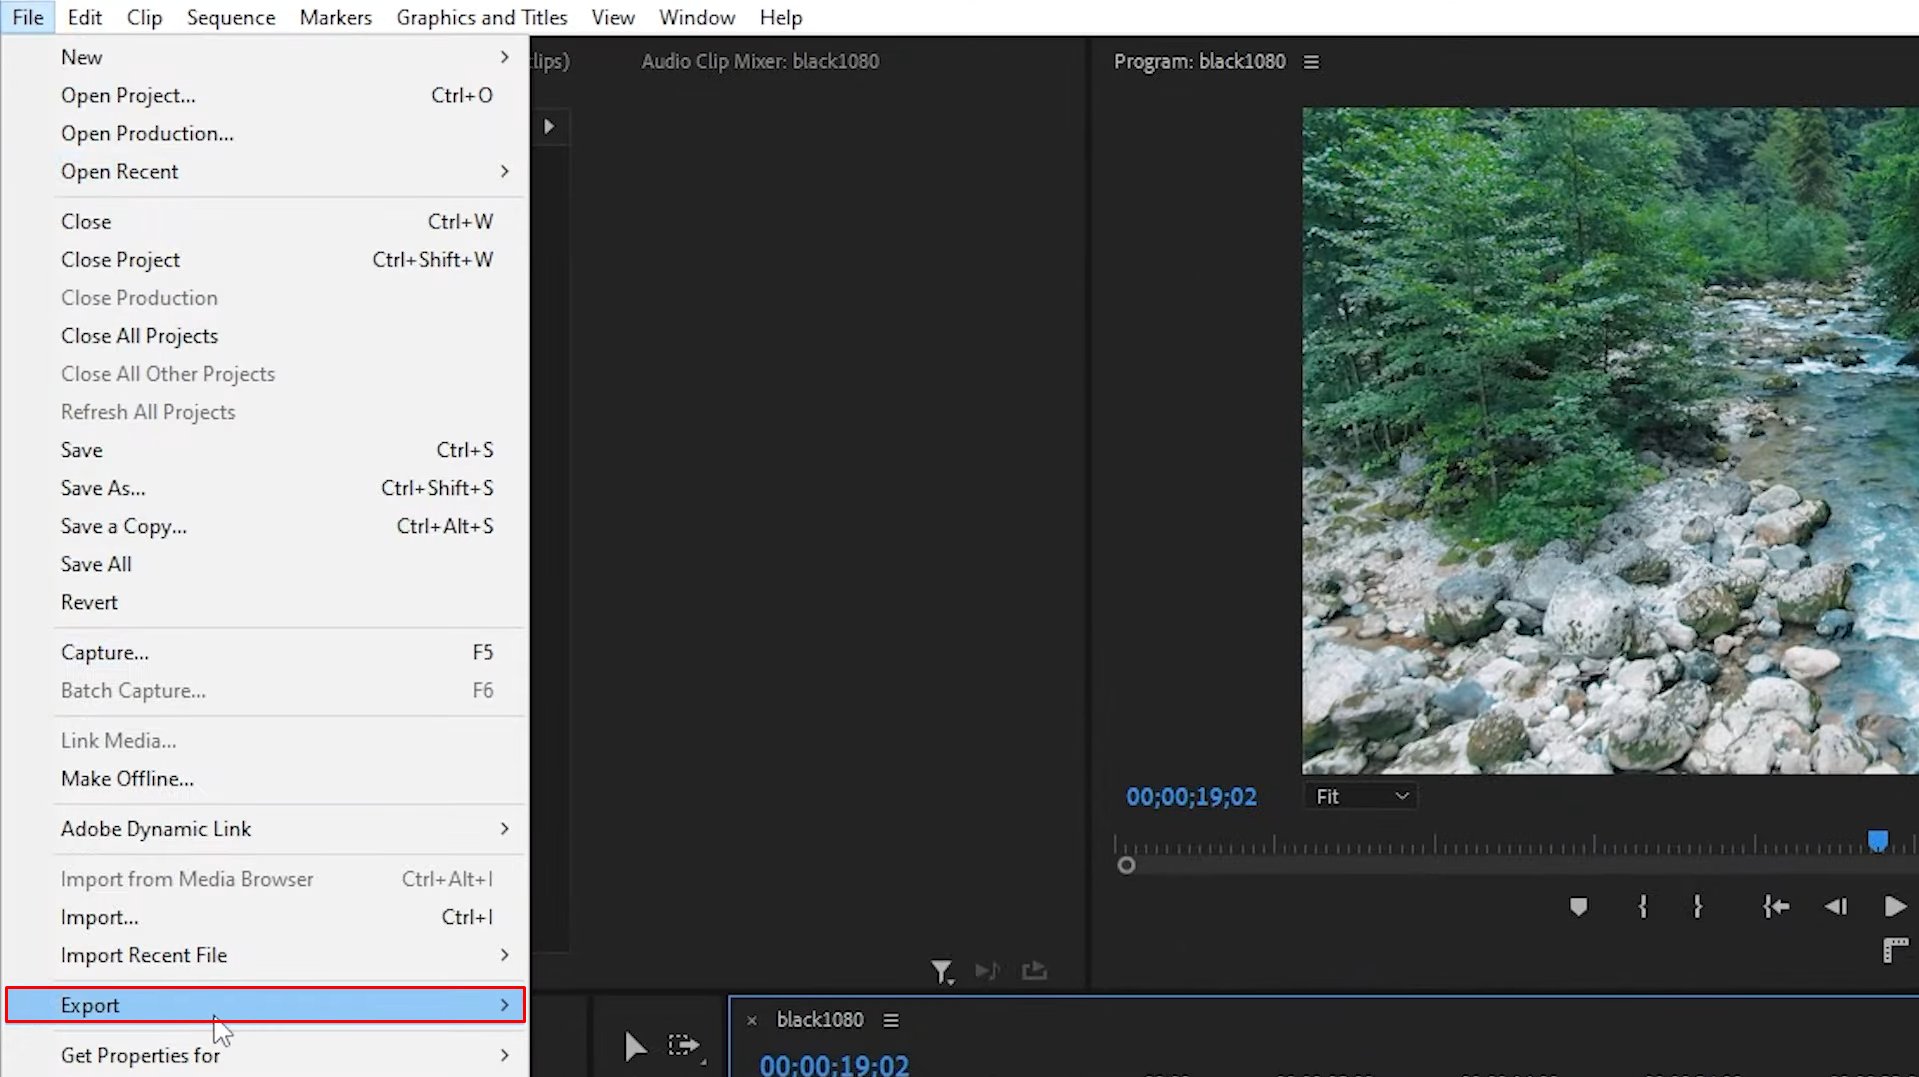Click the filter funnel icon in the effects panel
This screenshot has width=1919, height=1077.
point(941,971)
